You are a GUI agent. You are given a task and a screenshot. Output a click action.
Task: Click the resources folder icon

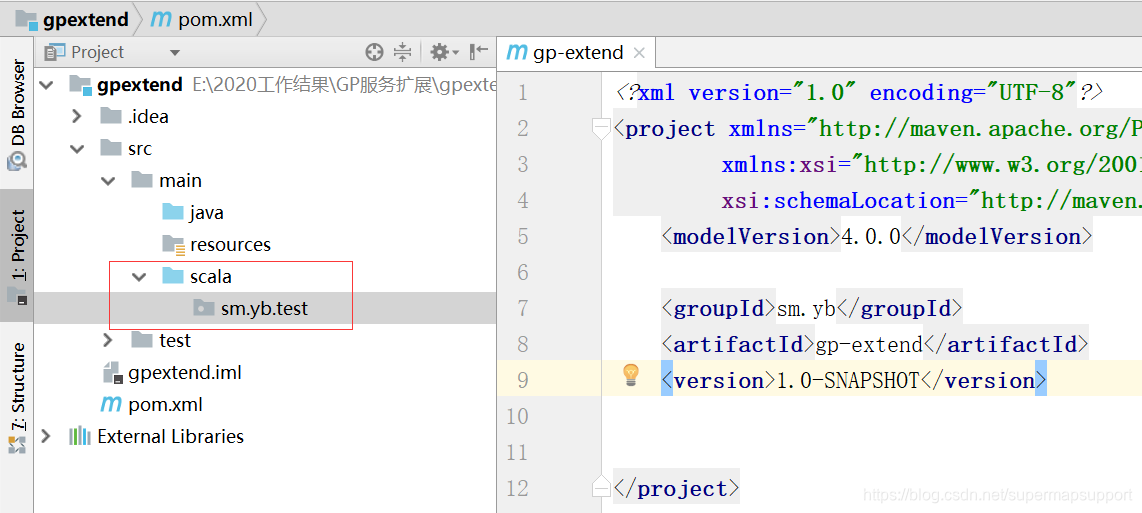[173, 244]
